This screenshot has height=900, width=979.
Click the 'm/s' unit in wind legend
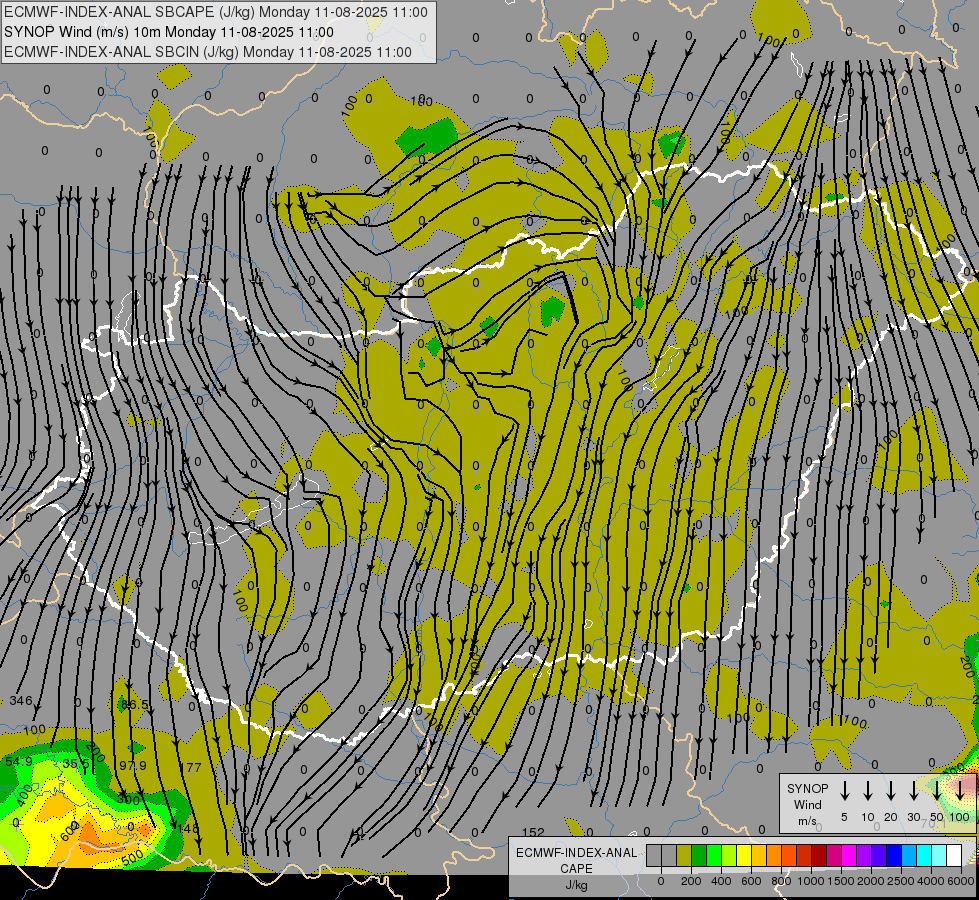[807, 821]
